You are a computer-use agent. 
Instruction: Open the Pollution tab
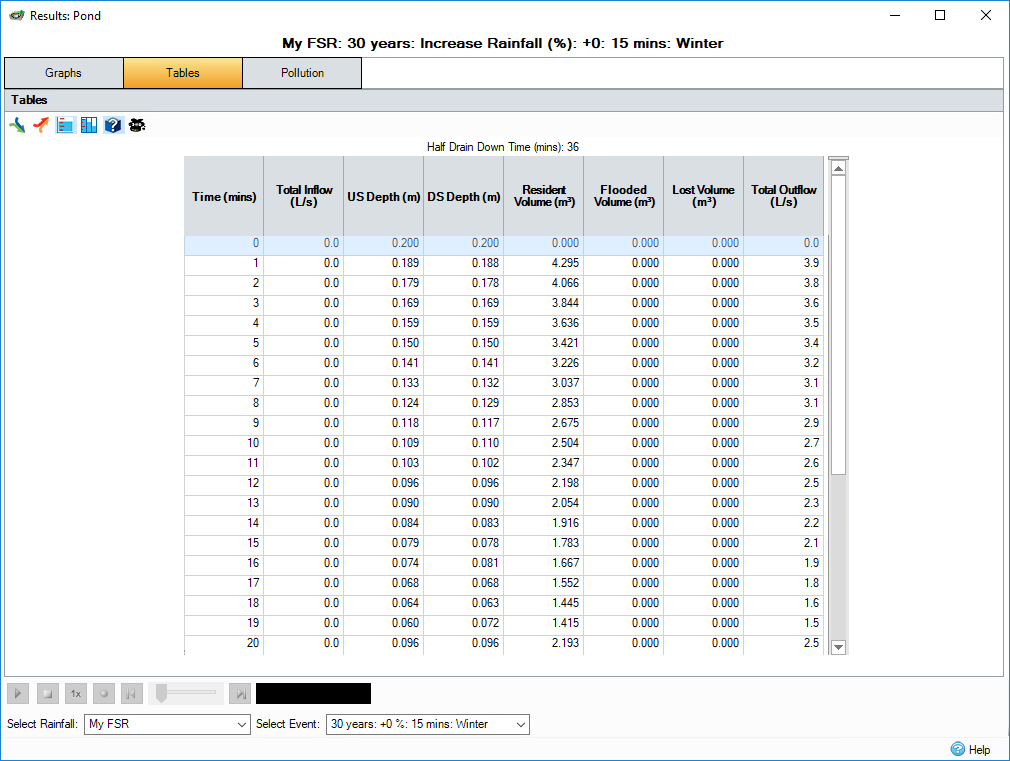pos(302,73)
